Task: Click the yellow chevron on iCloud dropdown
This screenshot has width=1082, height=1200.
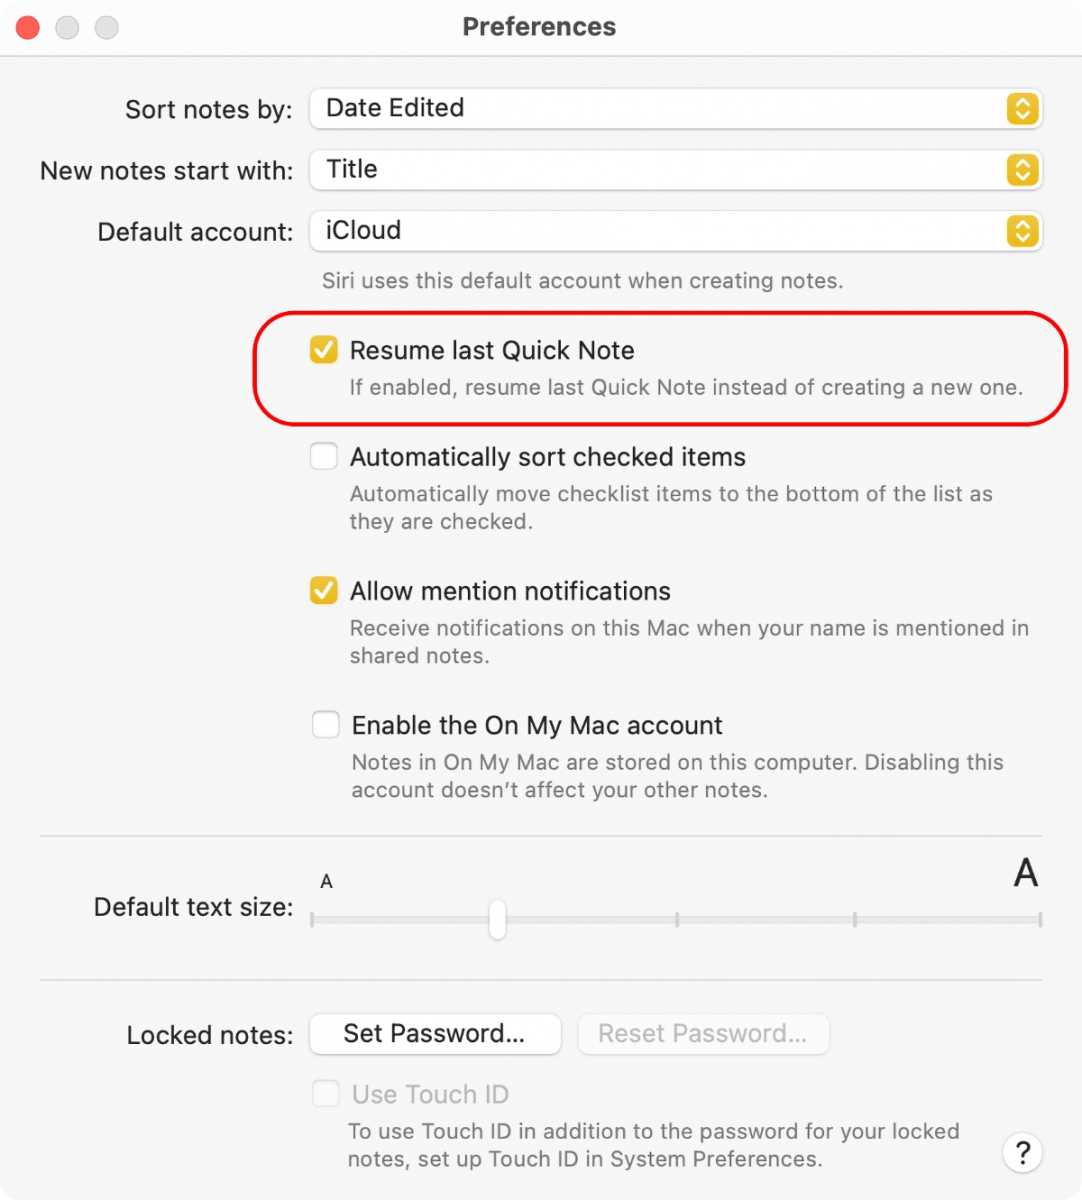Action: [1022, 231]
